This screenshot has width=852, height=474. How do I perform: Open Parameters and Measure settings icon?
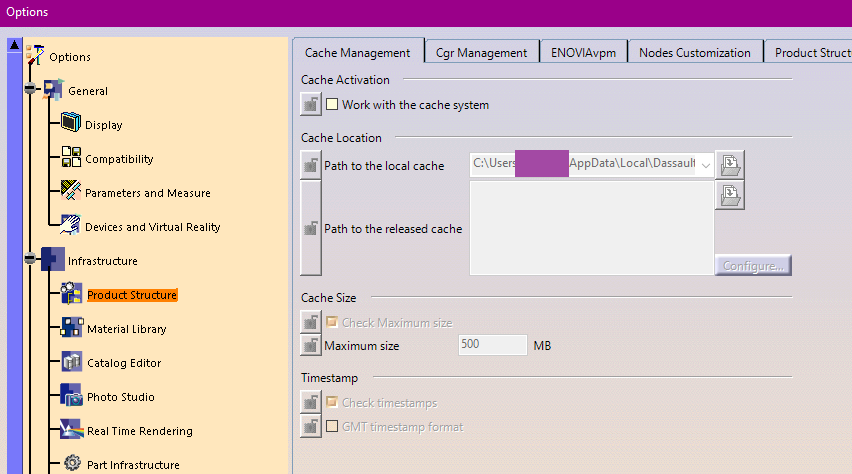(71, 192)
